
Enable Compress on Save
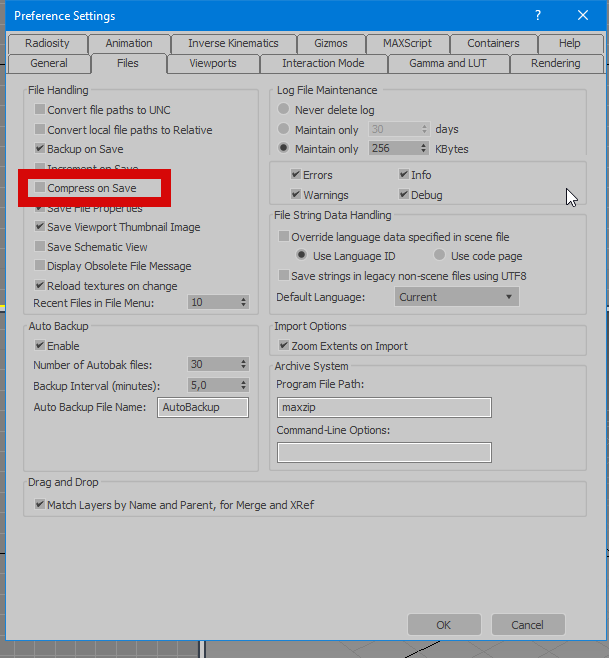click(x=40, y=188)
